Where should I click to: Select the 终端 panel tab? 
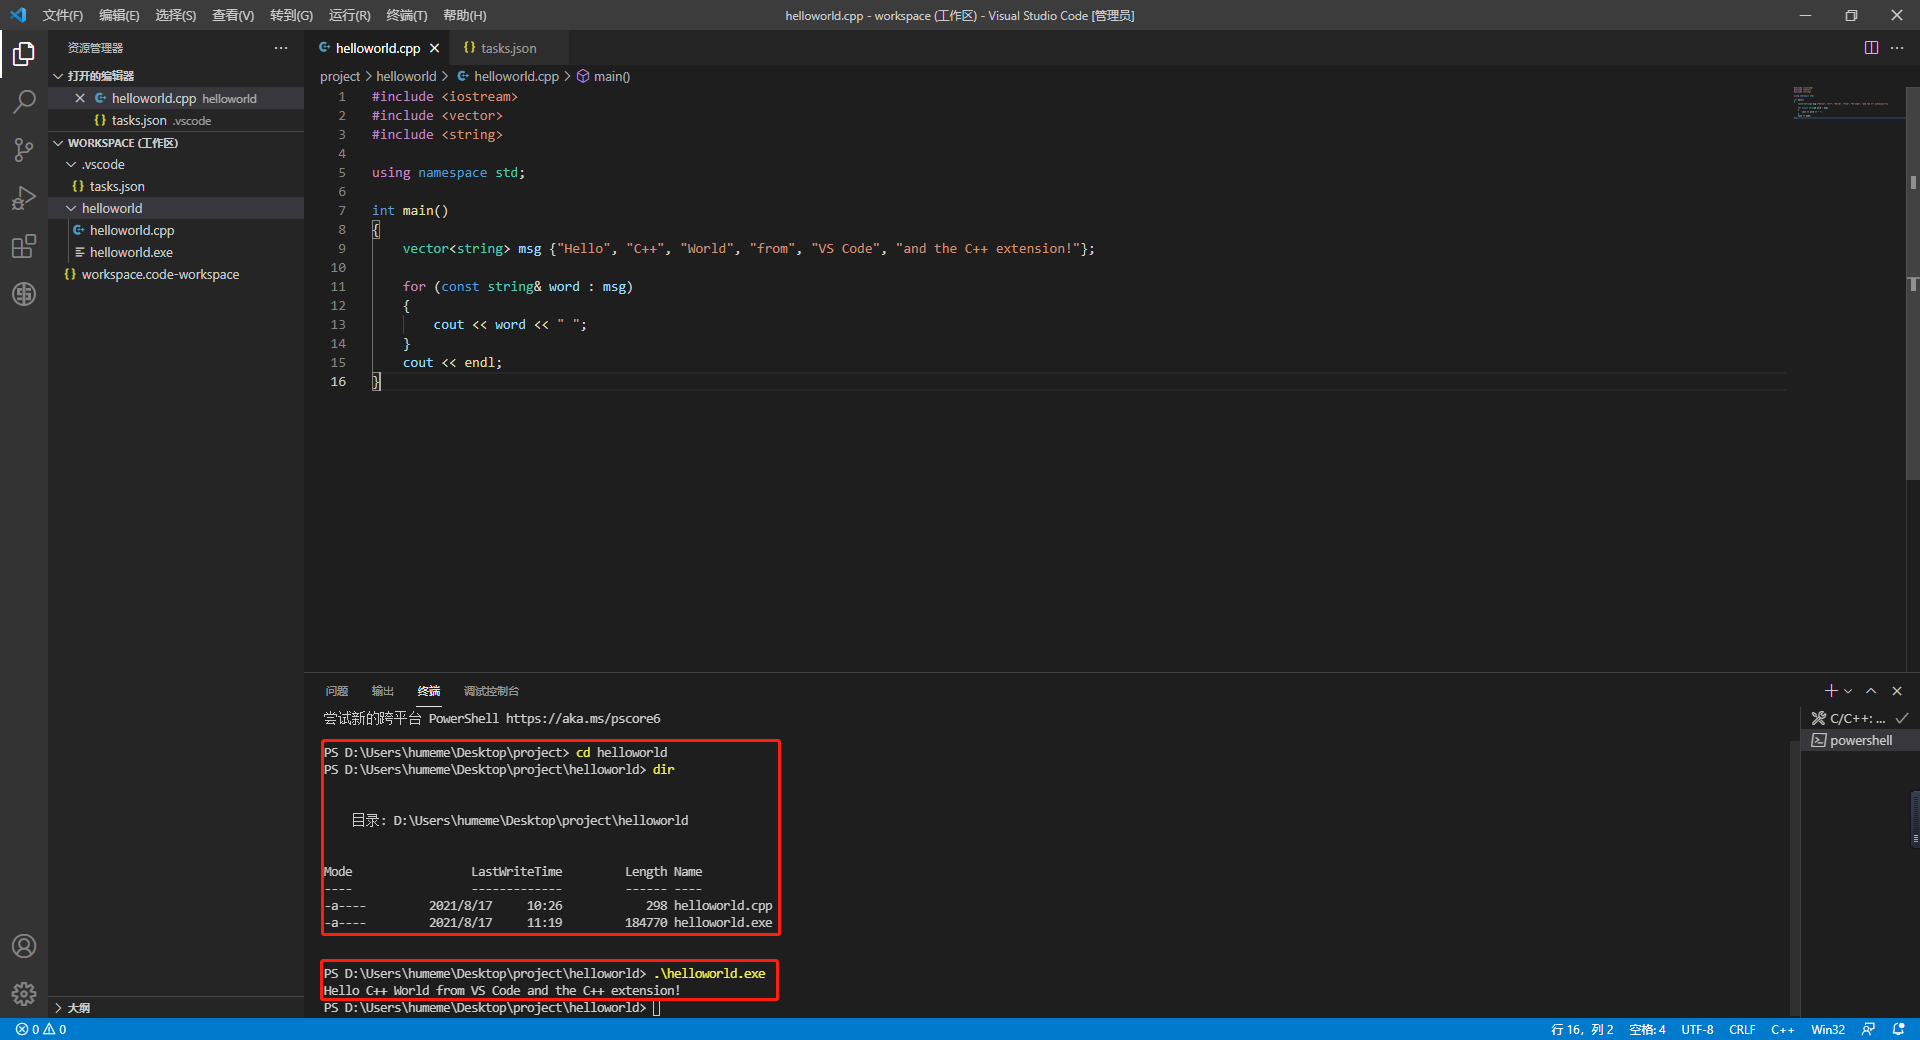click(x=429, y=691)
